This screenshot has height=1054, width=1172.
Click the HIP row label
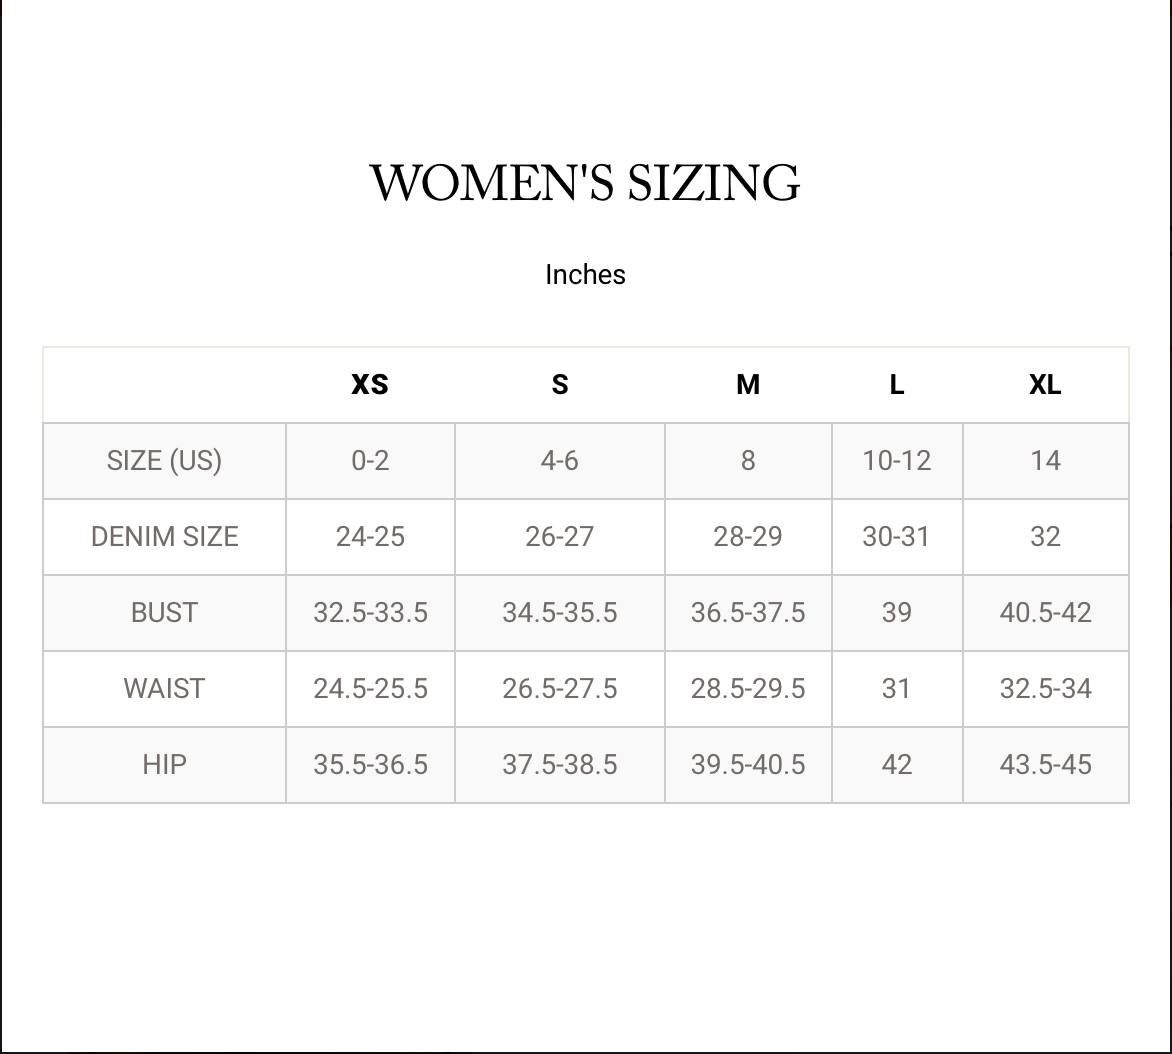[164, 765]
